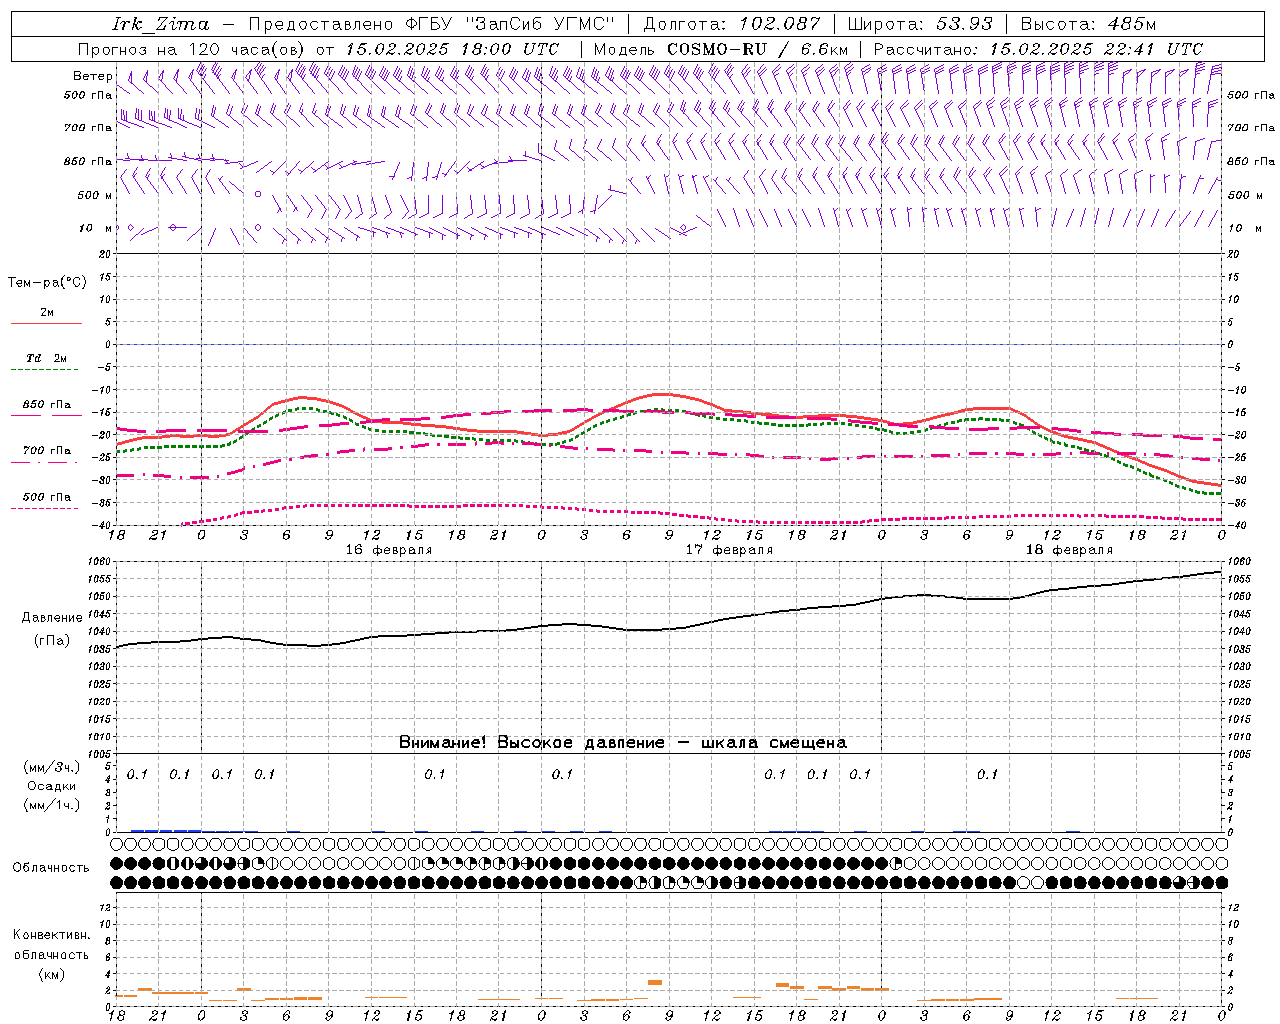Click the 850 гПа temperature legend label

47,405
